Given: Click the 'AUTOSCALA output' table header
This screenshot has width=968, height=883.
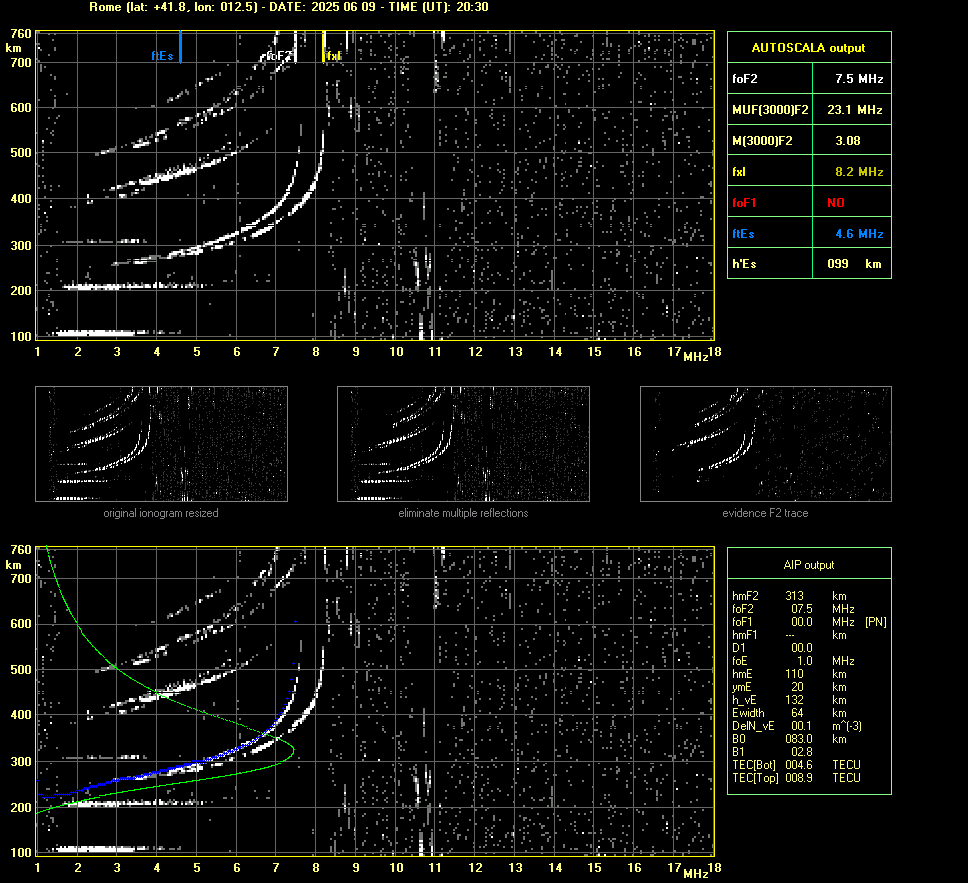Looking at the screenshot, I should [809, 48].
